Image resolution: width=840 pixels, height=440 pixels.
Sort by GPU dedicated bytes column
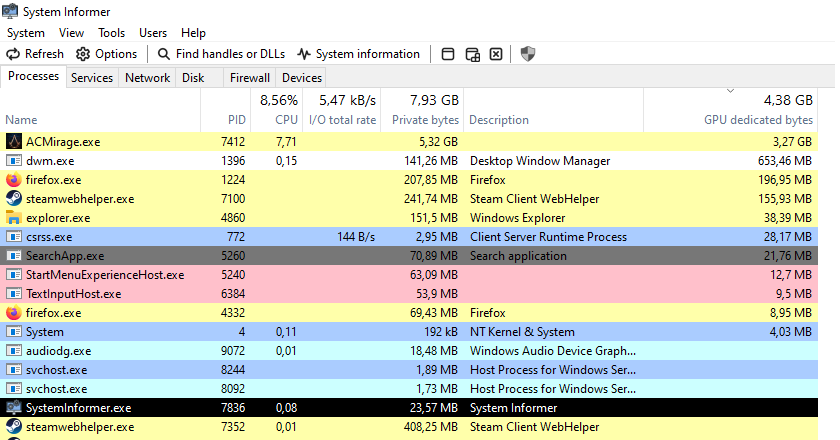coord(758,120)
